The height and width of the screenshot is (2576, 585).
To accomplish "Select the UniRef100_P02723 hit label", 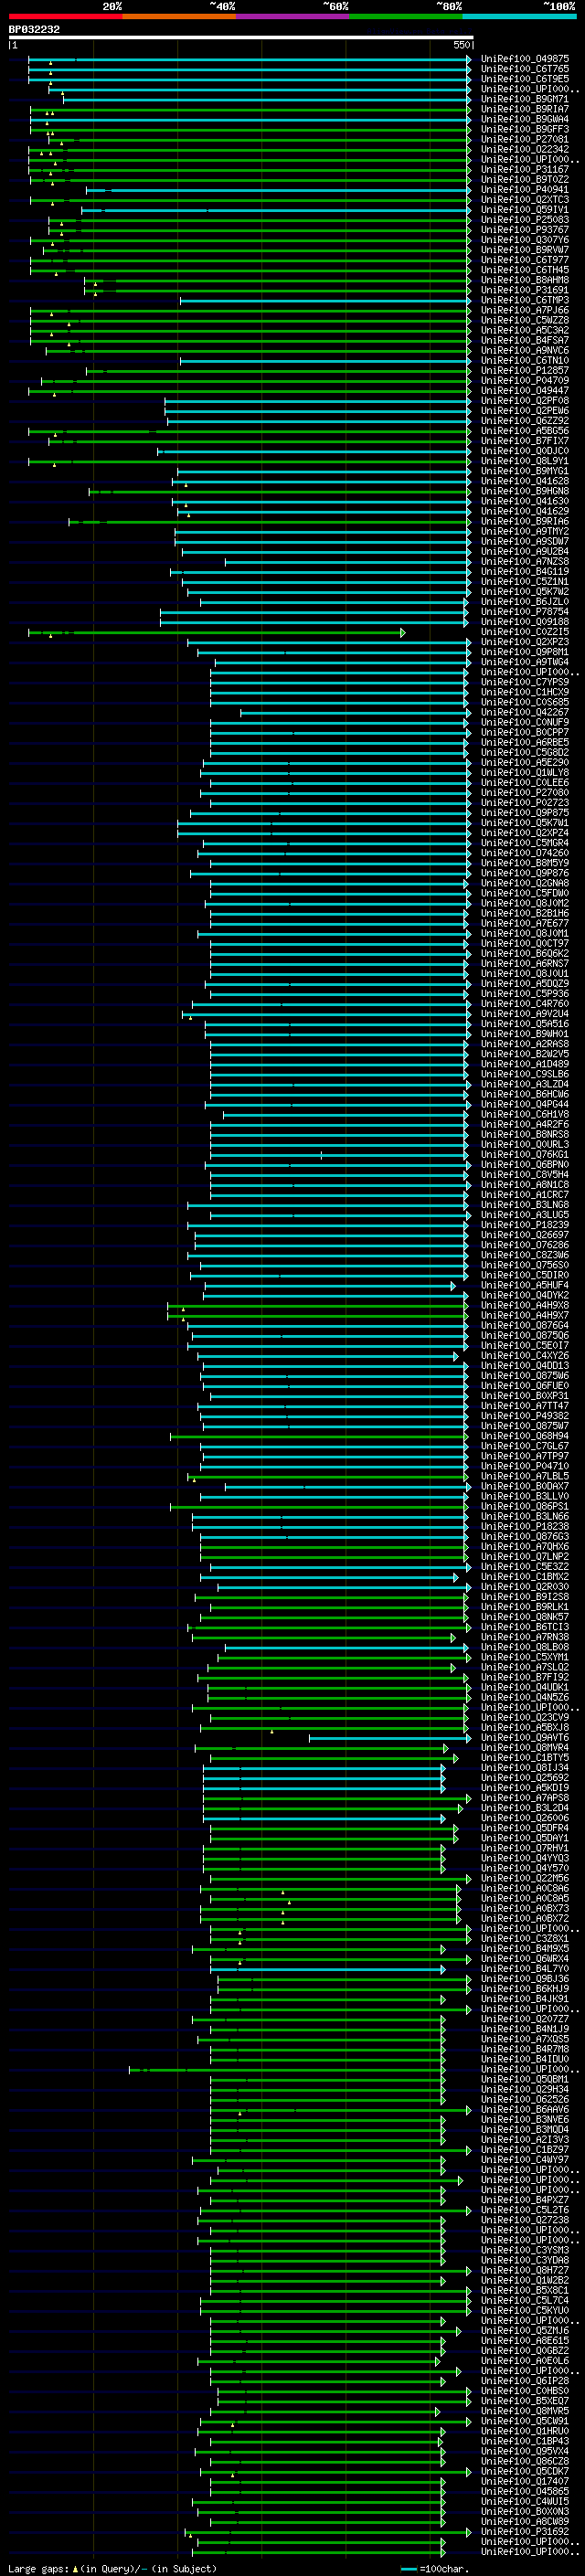I will click(525, 803).
